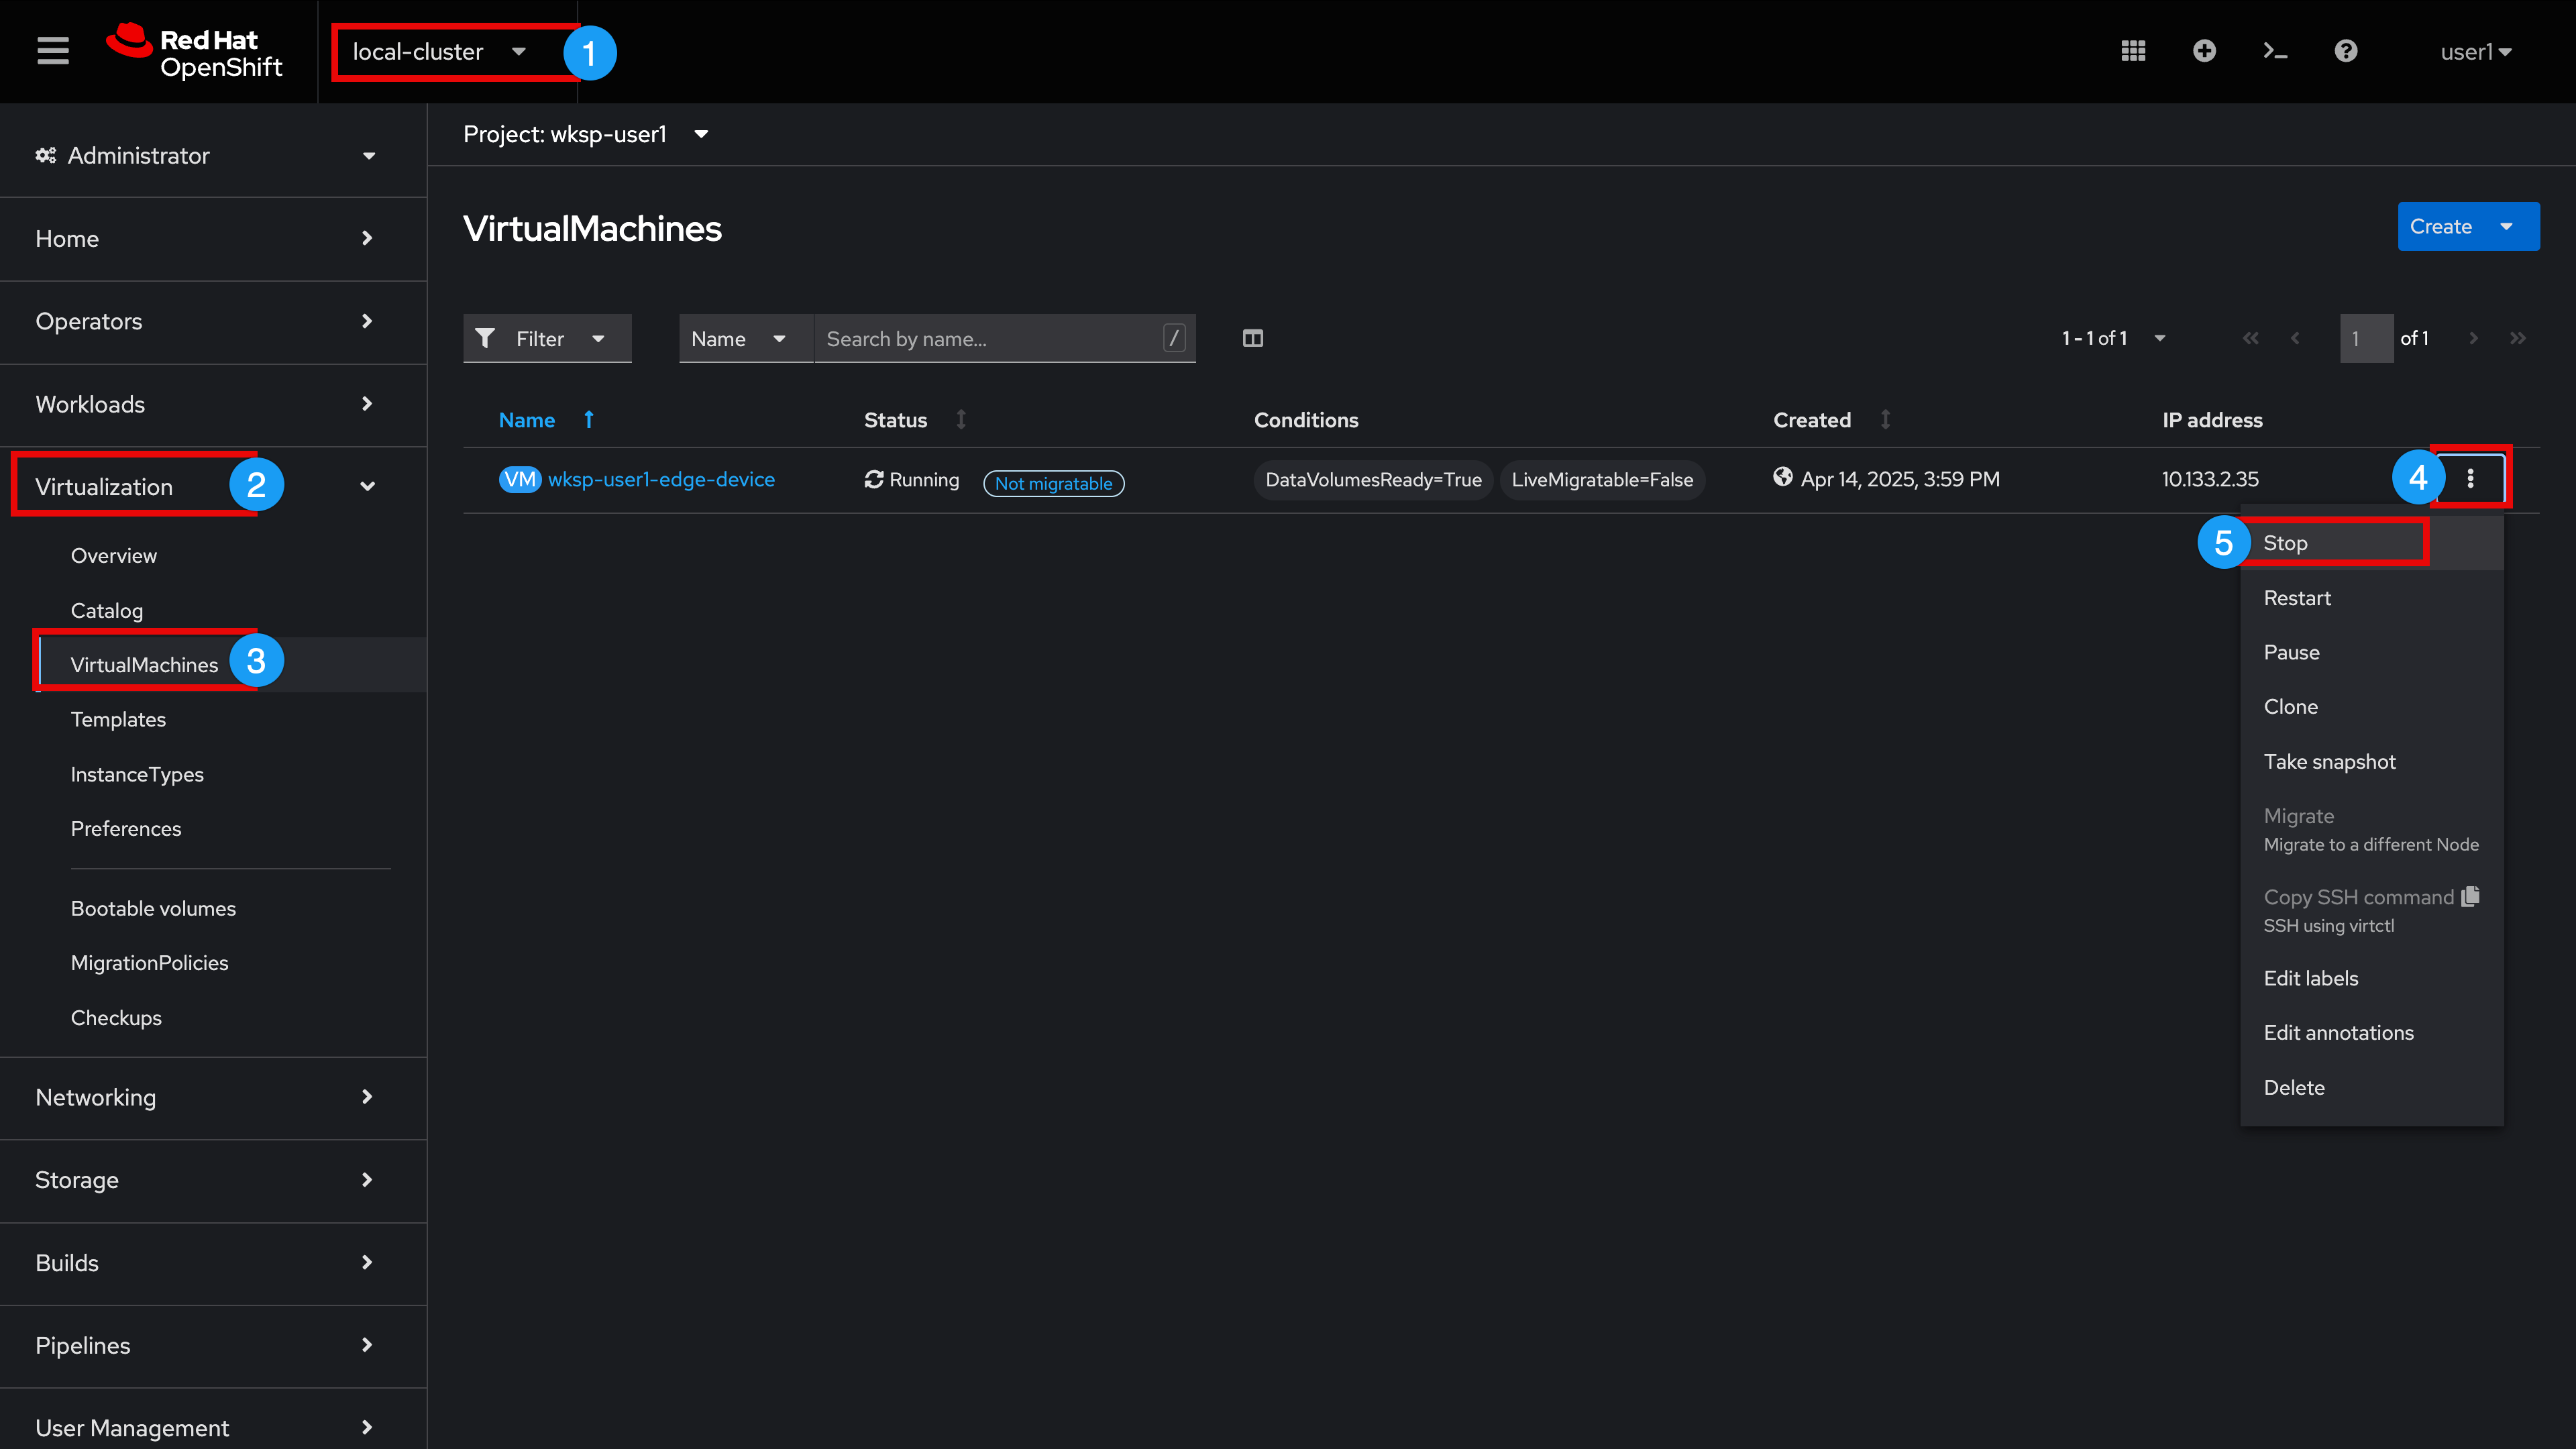
Task: Sort by Status column
Action: point(961,420)
